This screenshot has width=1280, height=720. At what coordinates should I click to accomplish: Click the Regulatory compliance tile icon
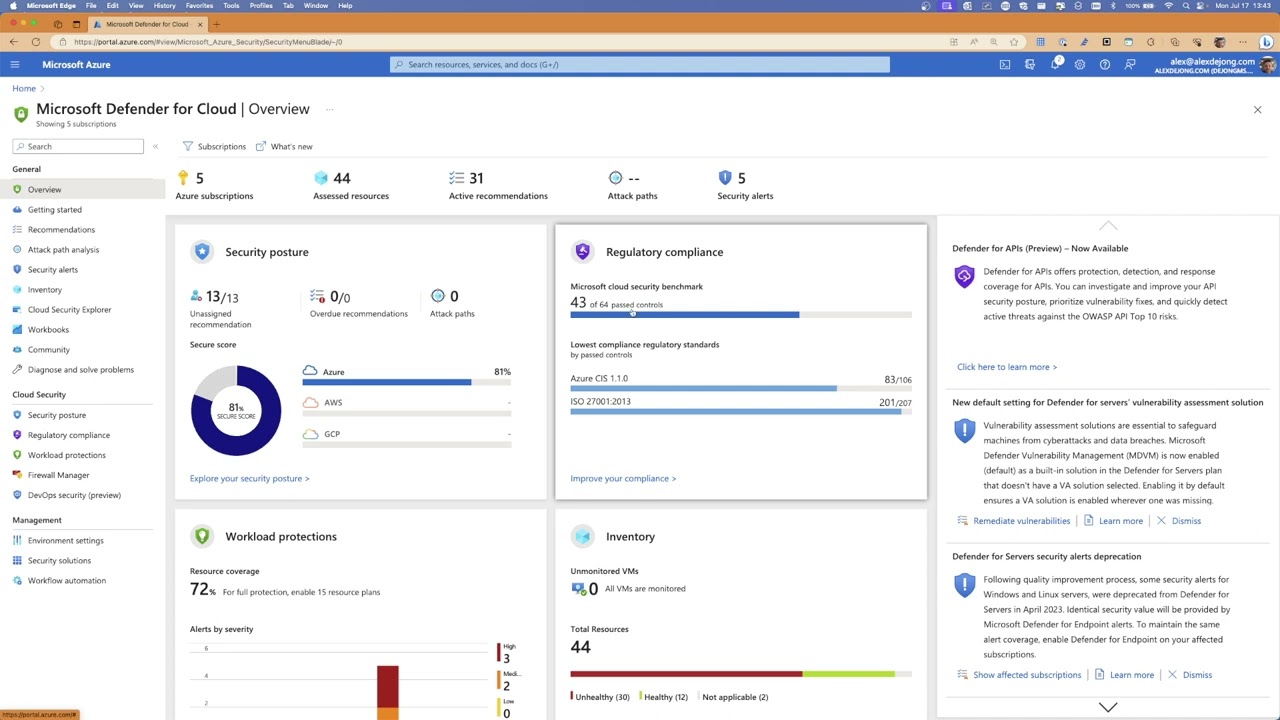pos(583,252)
